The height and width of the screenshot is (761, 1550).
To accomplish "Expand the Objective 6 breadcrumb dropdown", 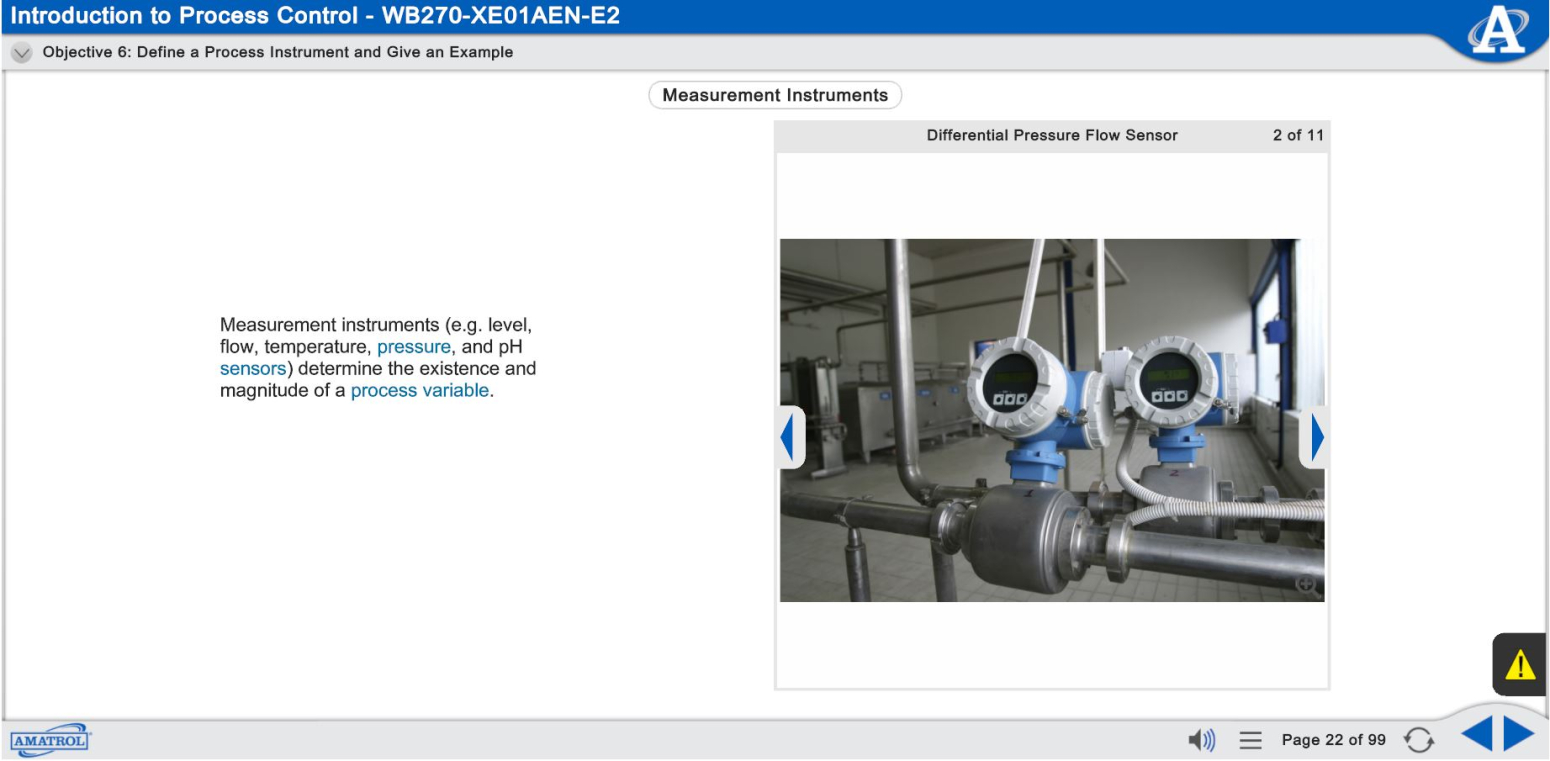I will click(x=20, y=52).
